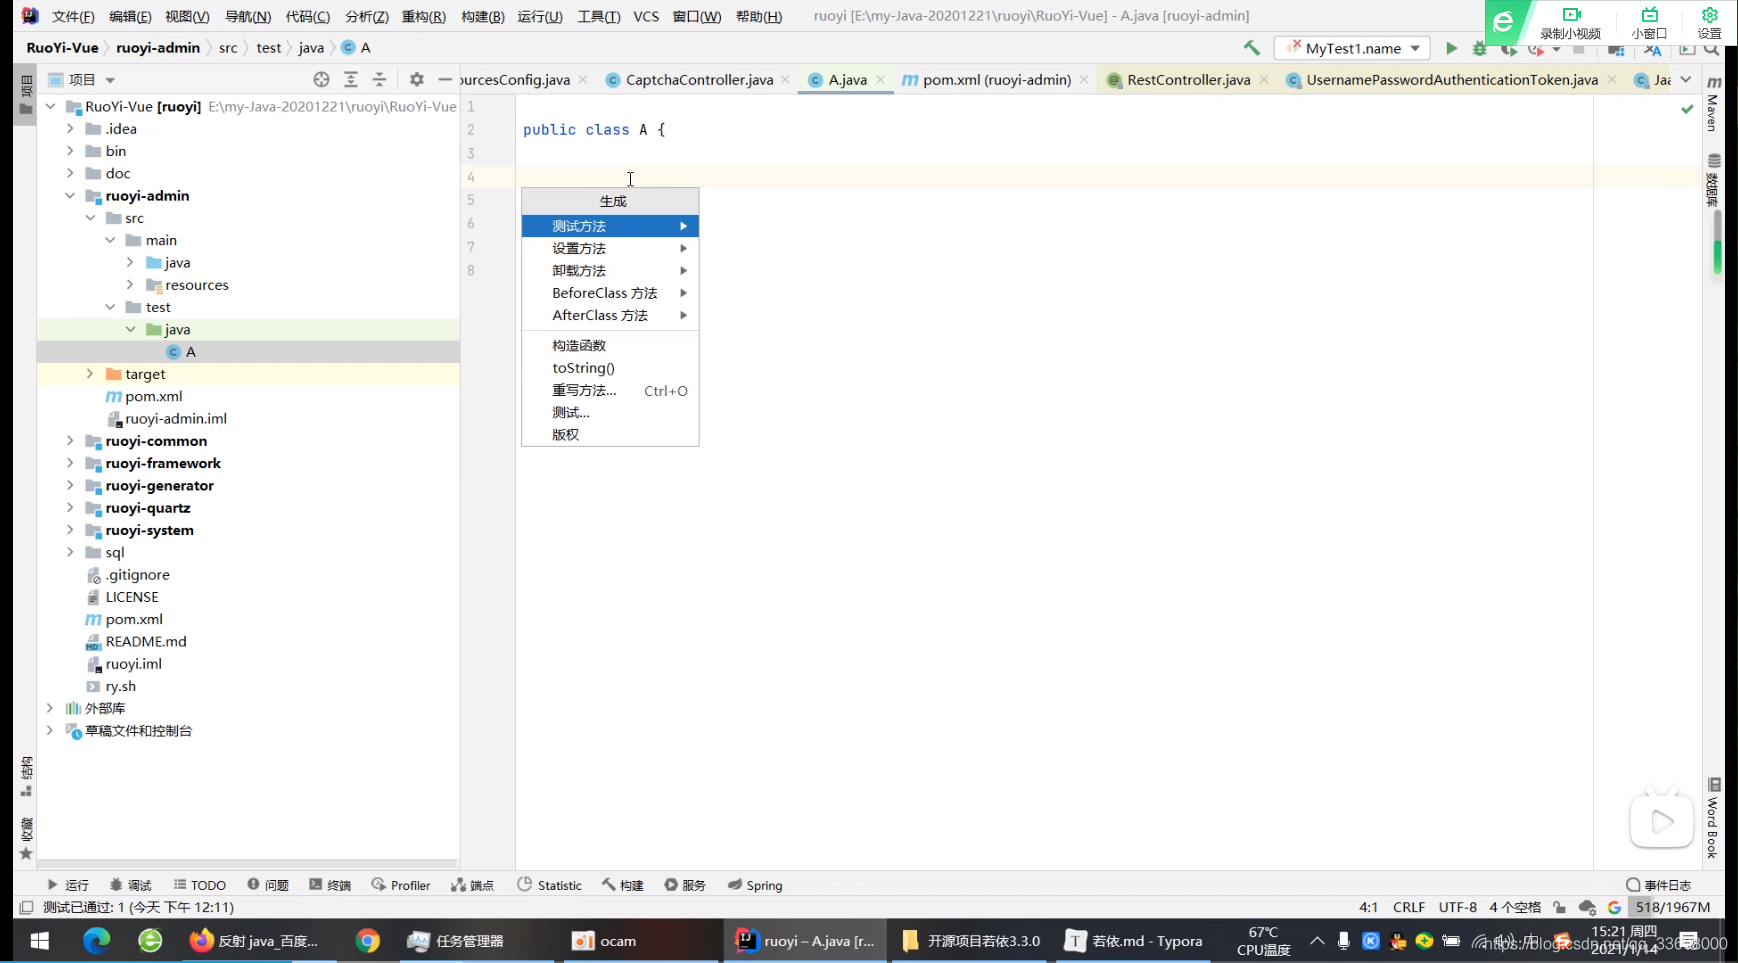Collapse the ruoyi-admin module
The height and width of the screenshot is (963, 1738).
tap(70, 196)
